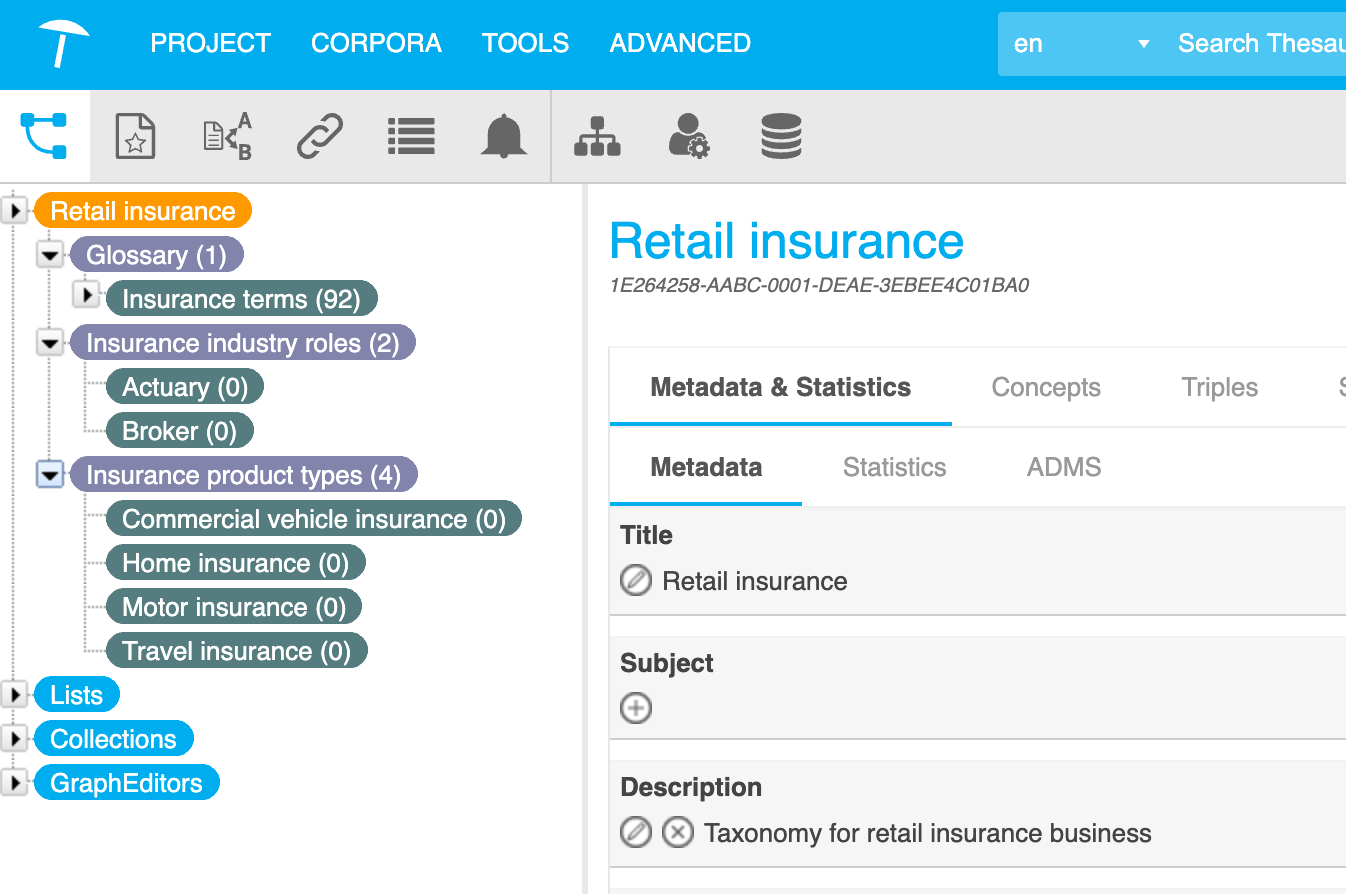Open the CORPORA menu
Screen dimensions: 1346x894
376,43
